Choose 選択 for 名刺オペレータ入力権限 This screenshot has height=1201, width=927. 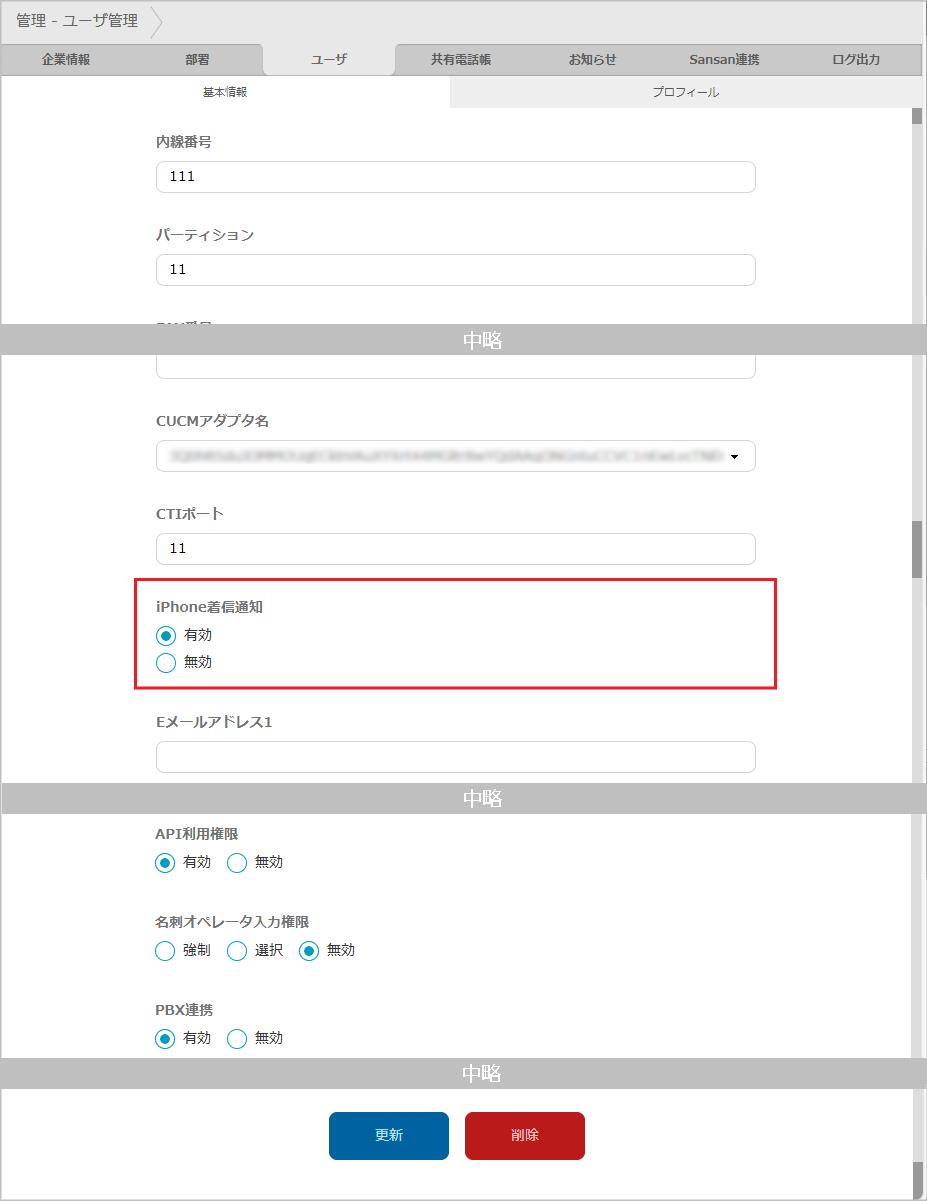pyautogui.click(x=237, y=951)
